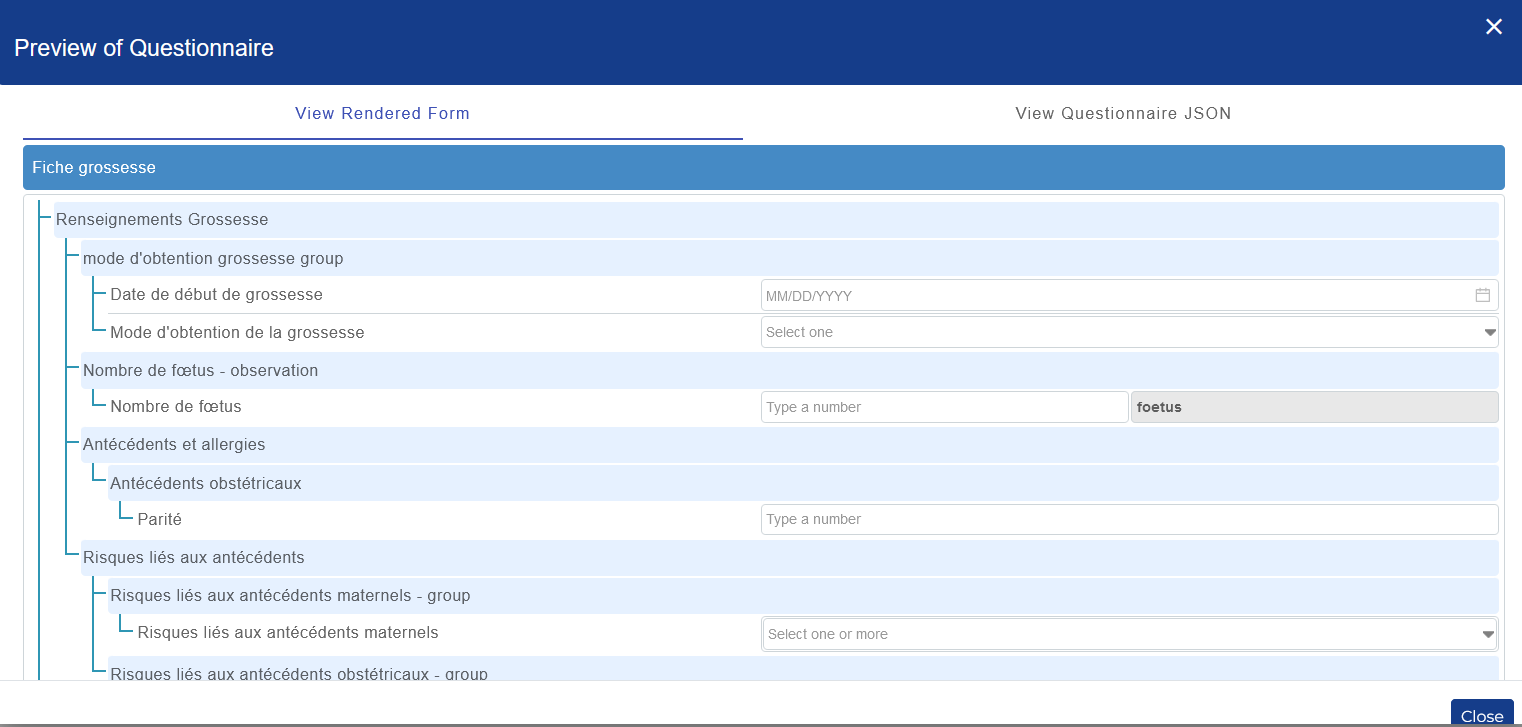Click the close X in the dialog header
The width and height of the screenshot is (1522, 727).
click(x=1494, y=27)
